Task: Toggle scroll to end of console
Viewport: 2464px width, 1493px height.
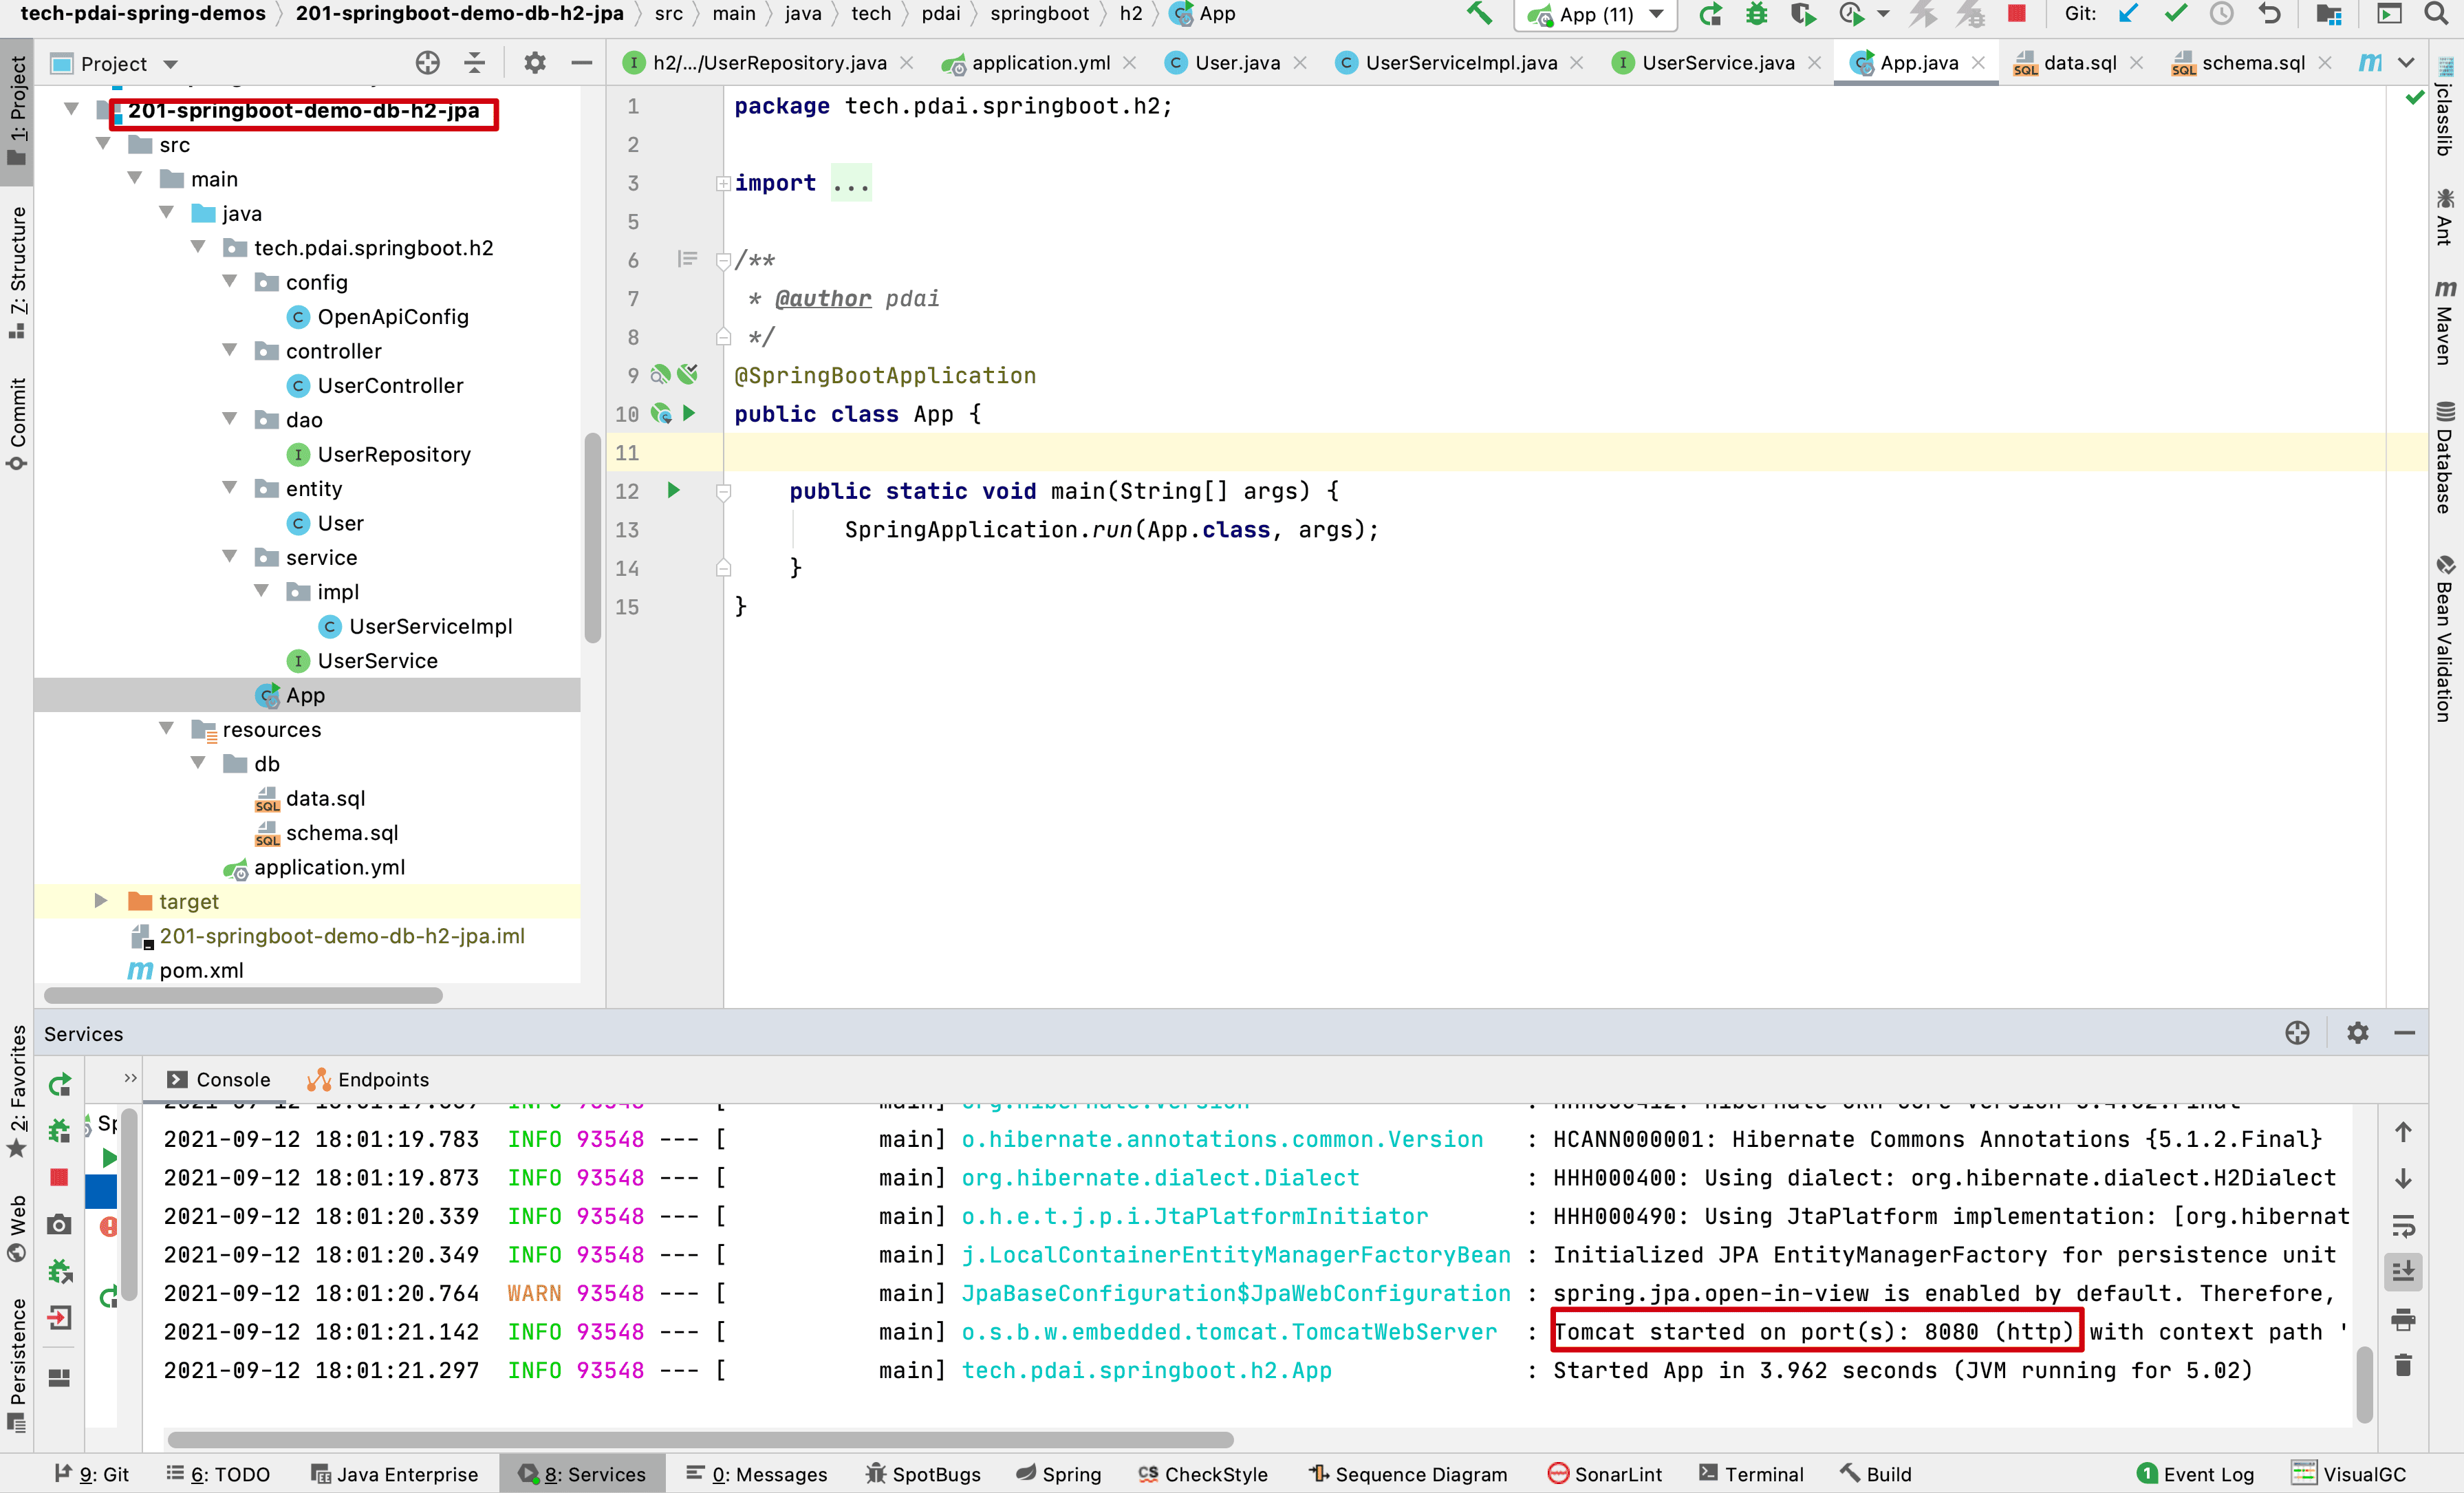Action: (x=2403, y=1271)
